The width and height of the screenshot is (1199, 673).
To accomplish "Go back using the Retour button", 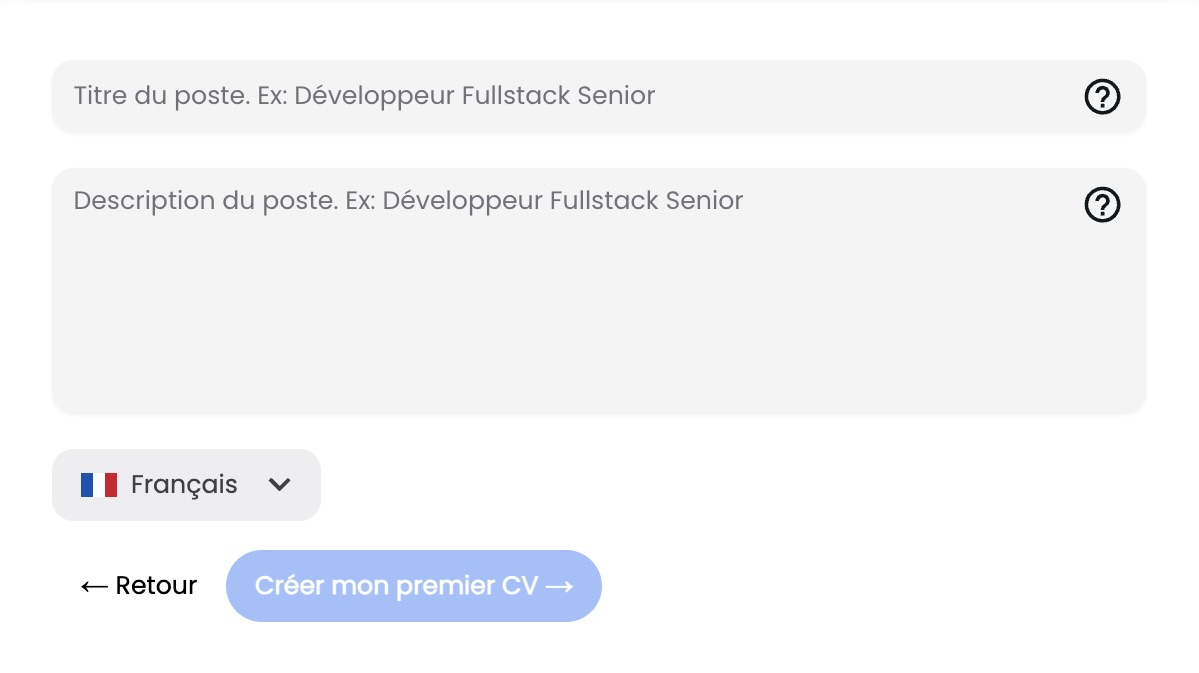I will click(x=139, y=586).
